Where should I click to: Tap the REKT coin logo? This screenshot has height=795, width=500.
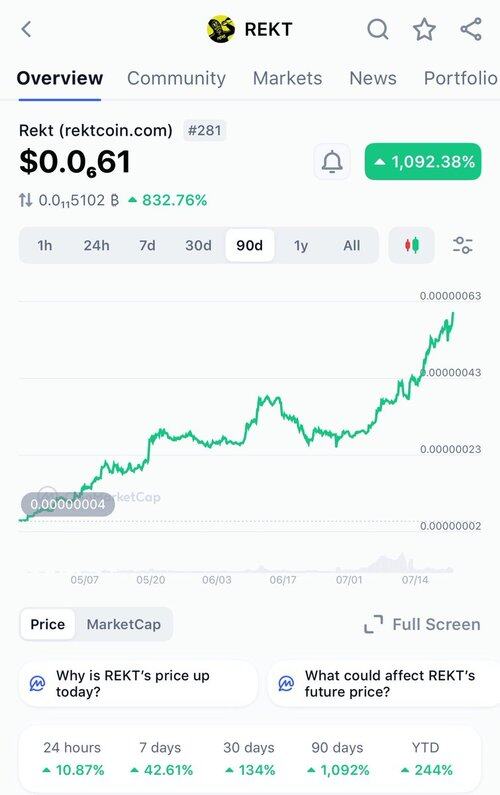(221, 29)
